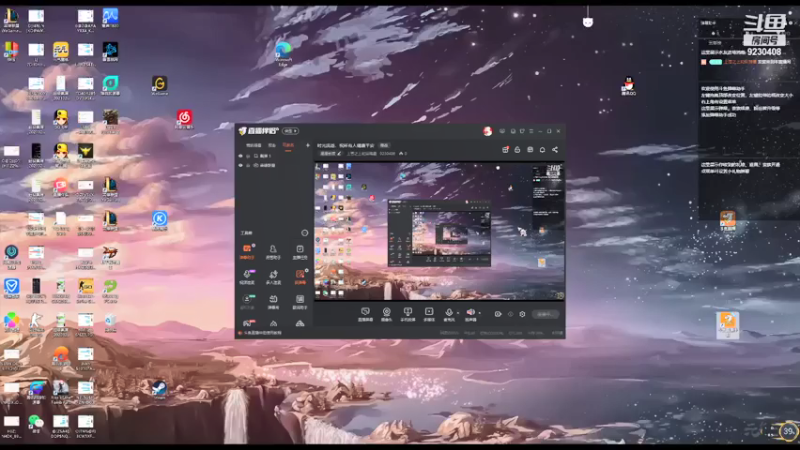Open the first tool in toolbox third row
Image resolution: width=800 pixels, height=450 pixels.
tap(247, 301)
